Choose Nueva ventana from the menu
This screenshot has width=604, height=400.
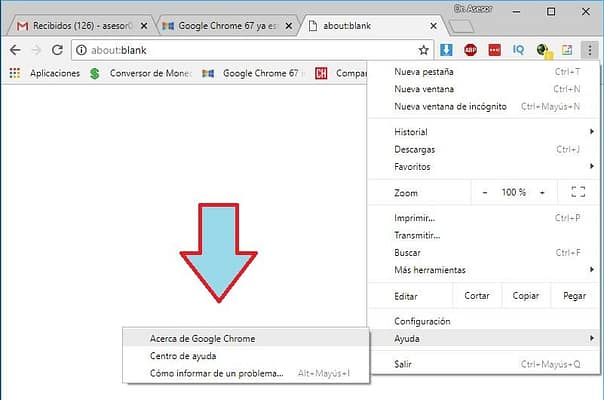(484, 89)
